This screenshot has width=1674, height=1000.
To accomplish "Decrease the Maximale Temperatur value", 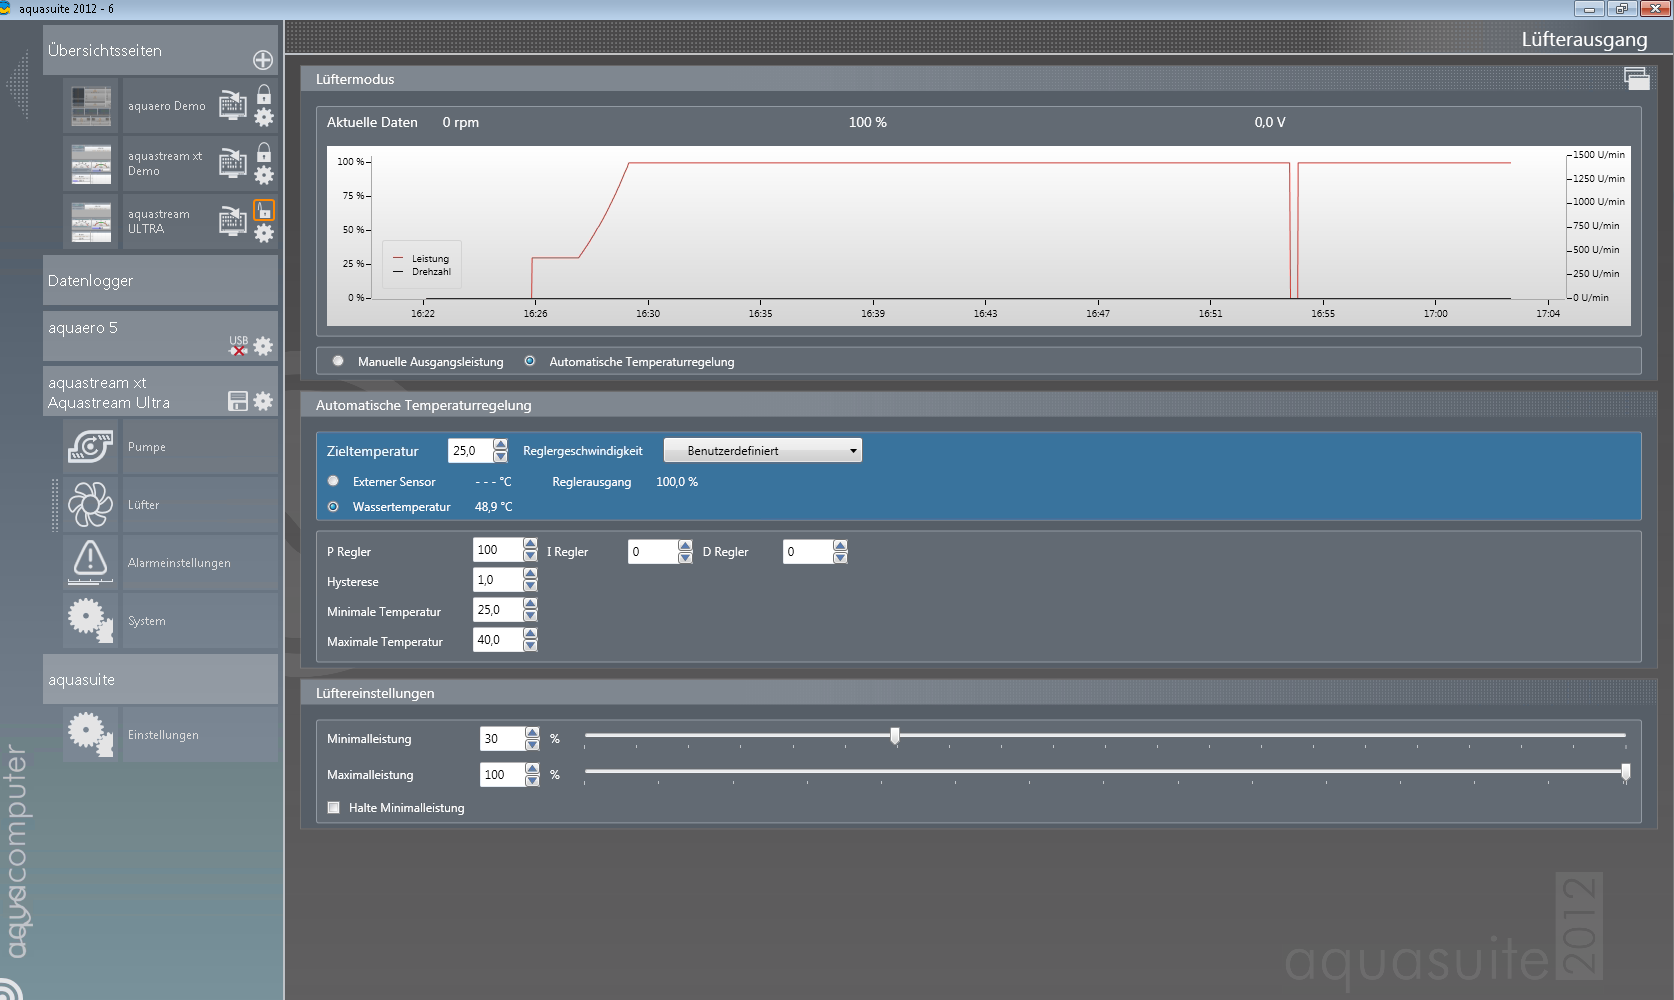I will click(531, 646).
